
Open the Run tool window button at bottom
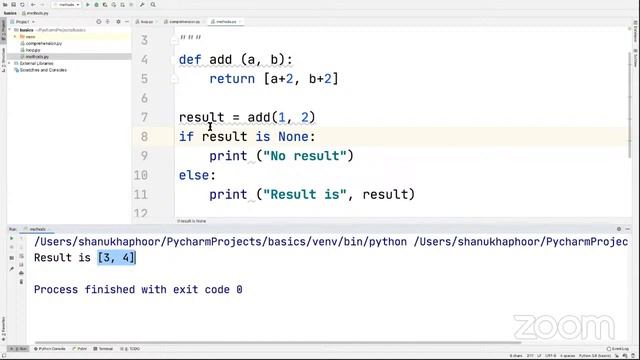point(18,349)
